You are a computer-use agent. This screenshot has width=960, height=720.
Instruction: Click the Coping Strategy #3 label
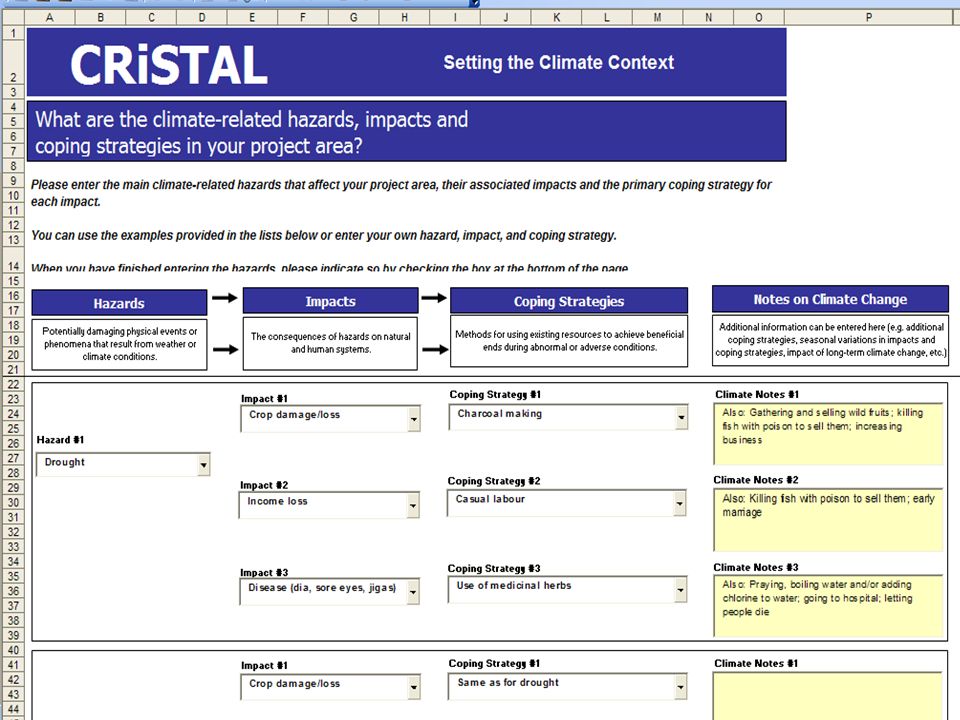494,569
